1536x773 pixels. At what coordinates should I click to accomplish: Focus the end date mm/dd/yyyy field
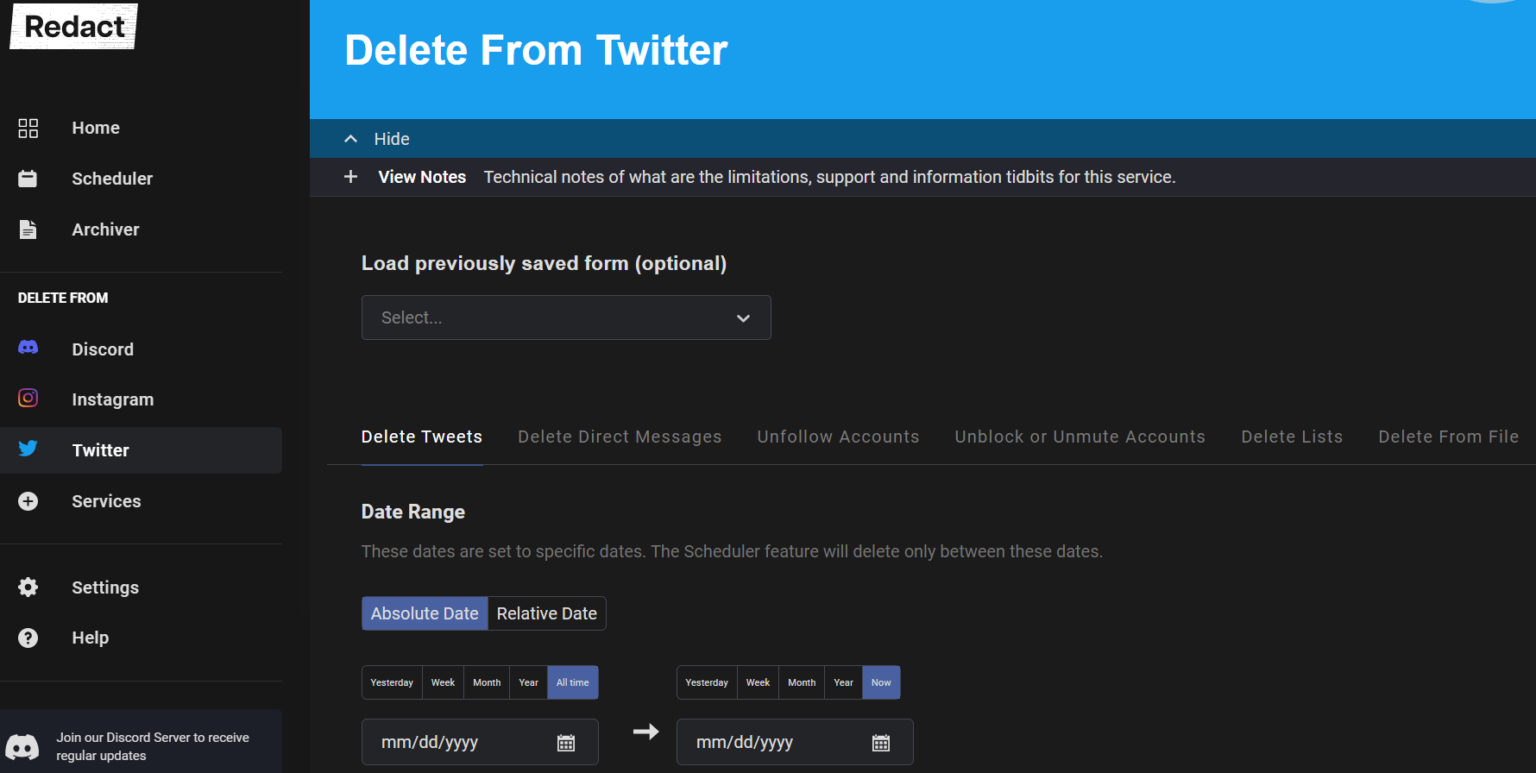click(795, 742)
